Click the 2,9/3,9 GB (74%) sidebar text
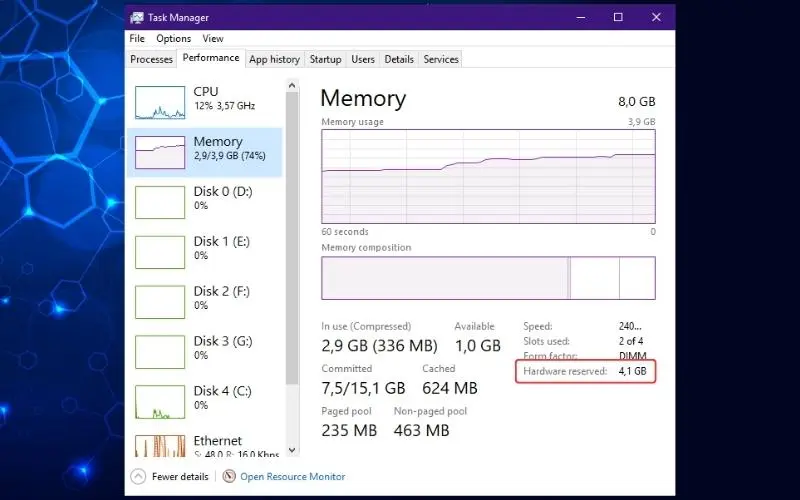The image size is (800, 500). (x=230, y=156)
